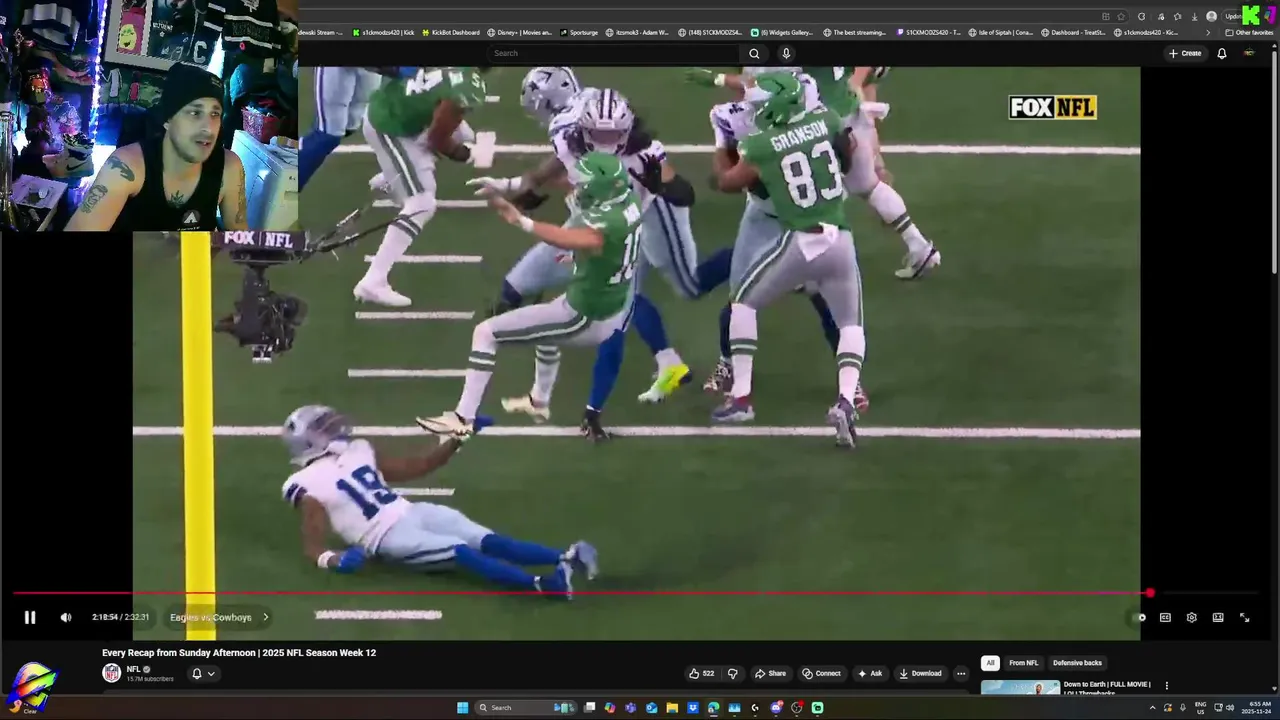Click the Ask button

(870, 673)
